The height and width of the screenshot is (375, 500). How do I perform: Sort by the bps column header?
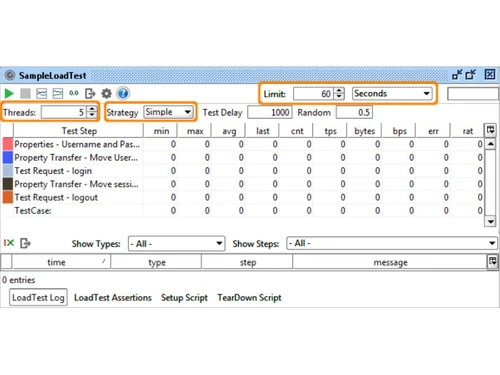(399, 131)
